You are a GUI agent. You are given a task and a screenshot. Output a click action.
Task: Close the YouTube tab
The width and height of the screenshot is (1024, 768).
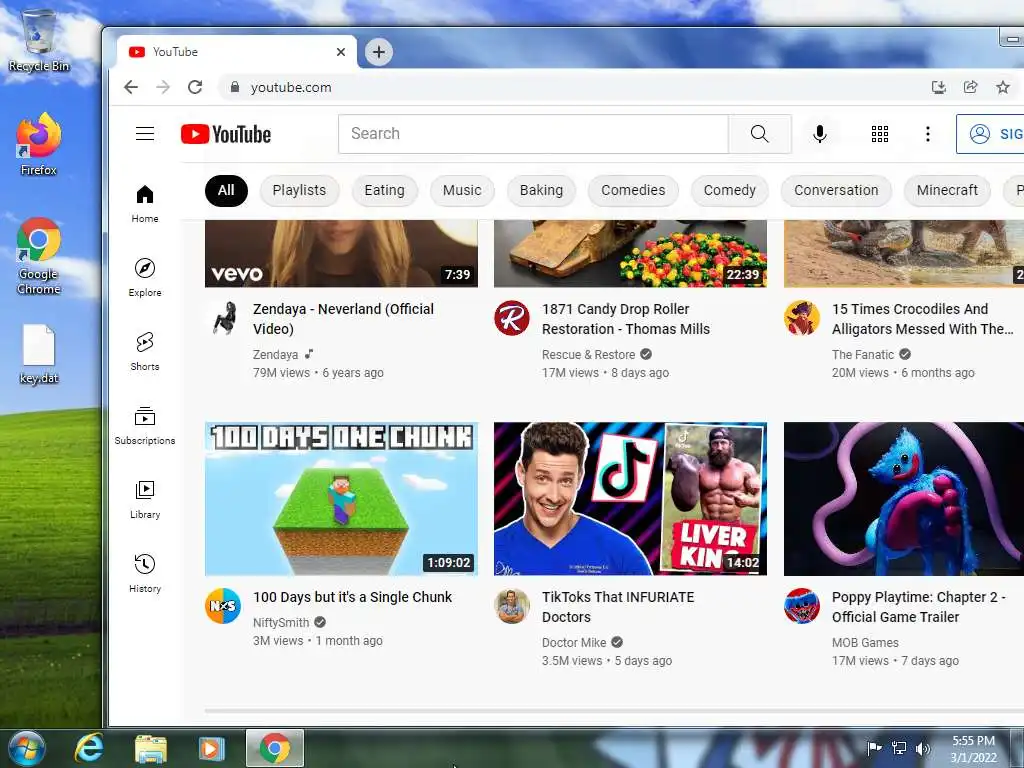(341, 52)
